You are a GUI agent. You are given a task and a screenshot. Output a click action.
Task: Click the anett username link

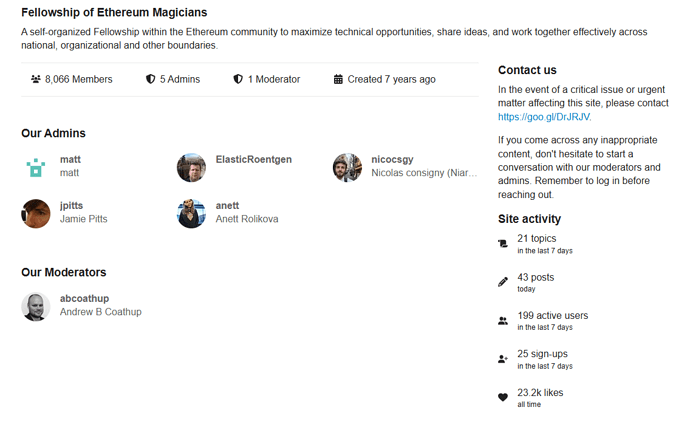227,206
